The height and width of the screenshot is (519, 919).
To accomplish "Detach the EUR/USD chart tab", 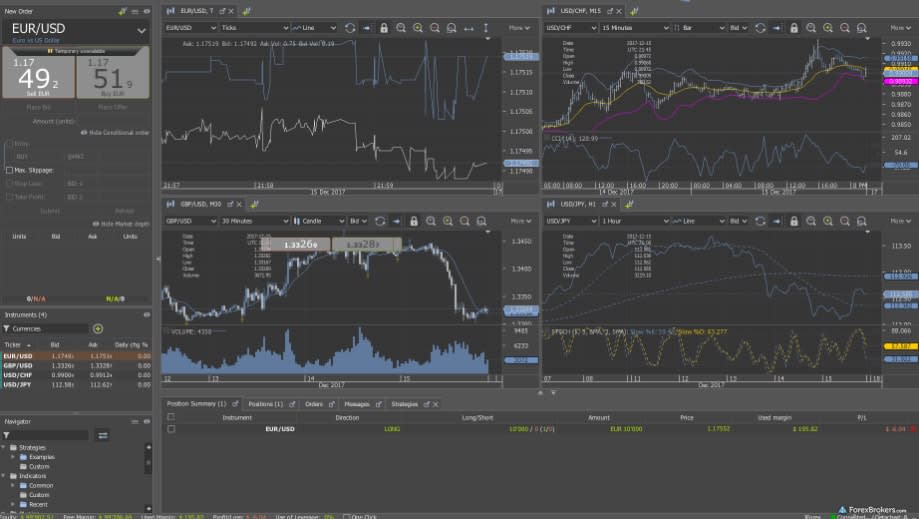I will point(221,10).
